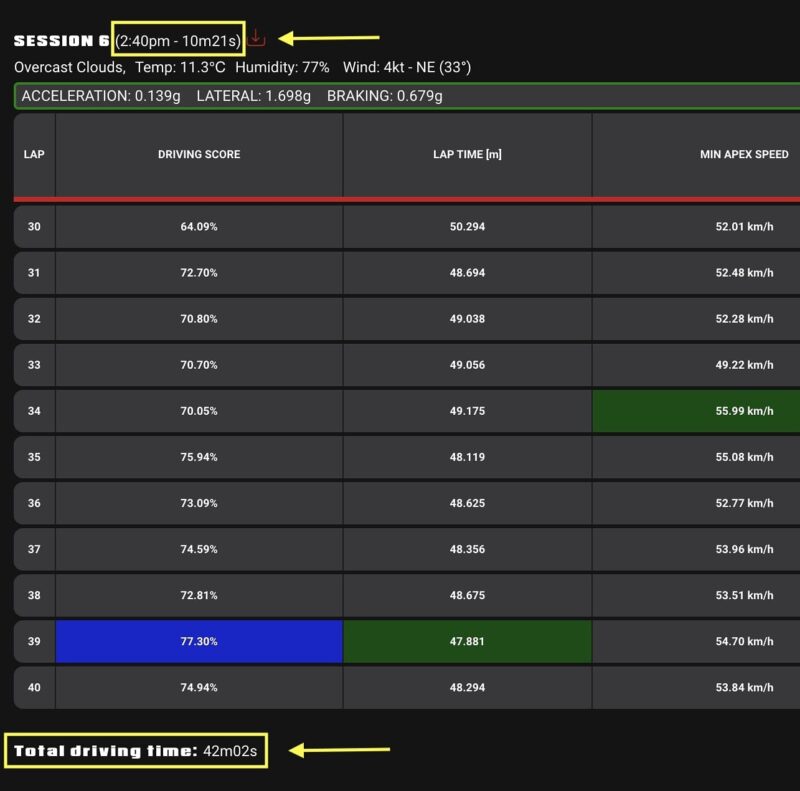Select lap number 30 in the table
The image size is (800, 791).
point(34,227)
